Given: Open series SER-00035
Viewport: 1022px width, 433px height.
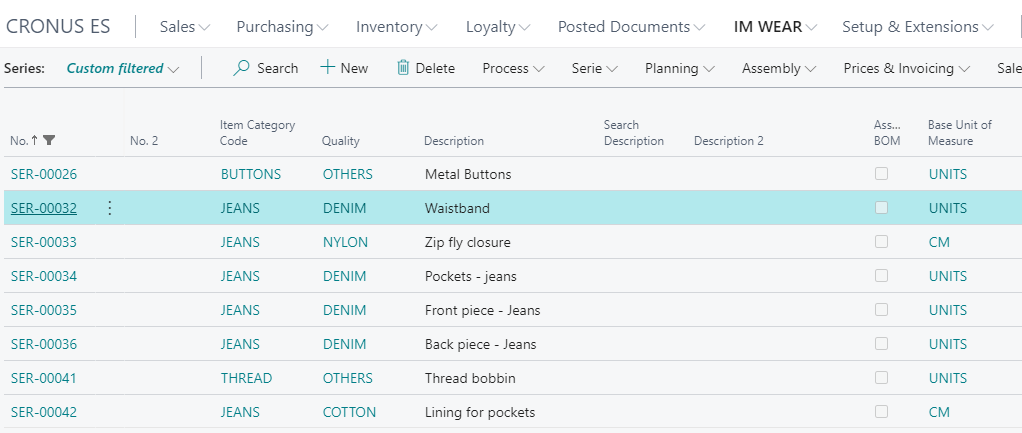Looking at the screenshot, I should [x=44, y=310].
